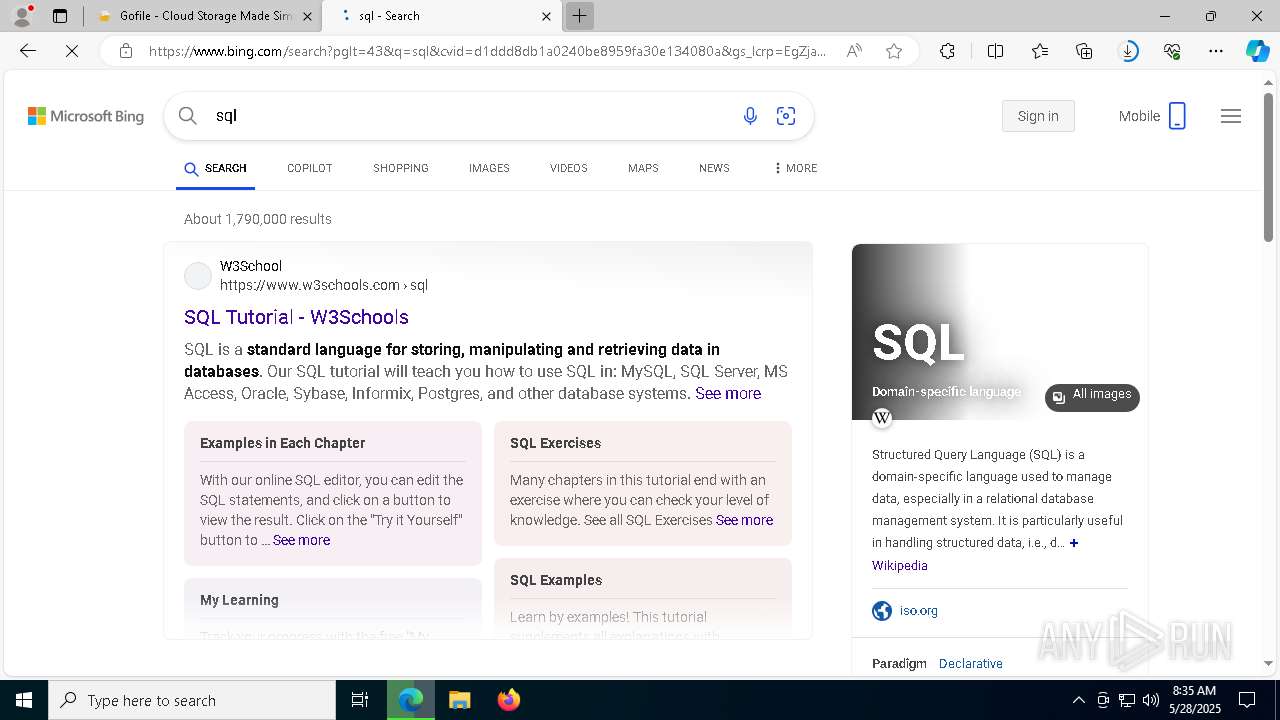The height and width of the screenshot is (720, 1280).
Task: Click the Sign in button
Action: click(x=1038, y=116)
